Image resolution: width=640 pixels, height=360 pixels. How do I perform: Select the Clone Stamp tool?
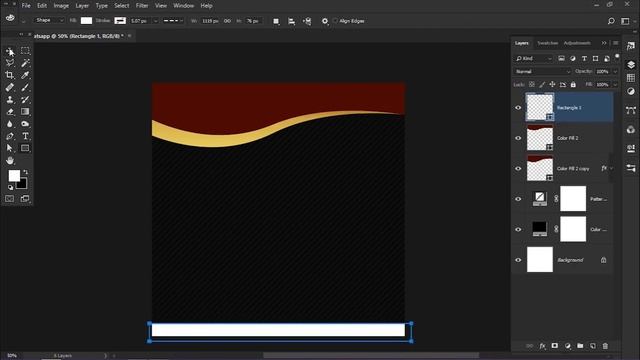pyautogui.click(x=10, y=100)
